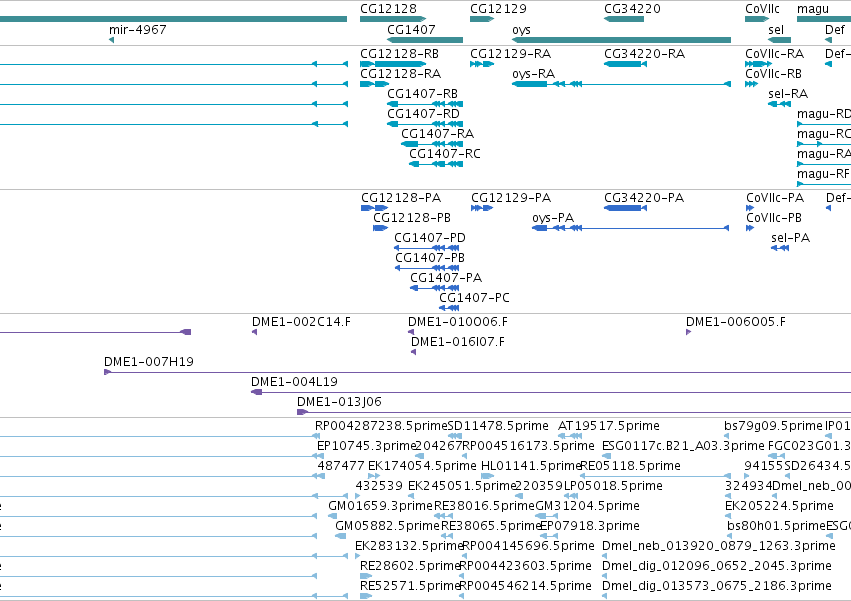The width and height of the screenshot is (851, 601).
Task: Select the DME1-004L19 BAC clone
Action: [551, 392]
